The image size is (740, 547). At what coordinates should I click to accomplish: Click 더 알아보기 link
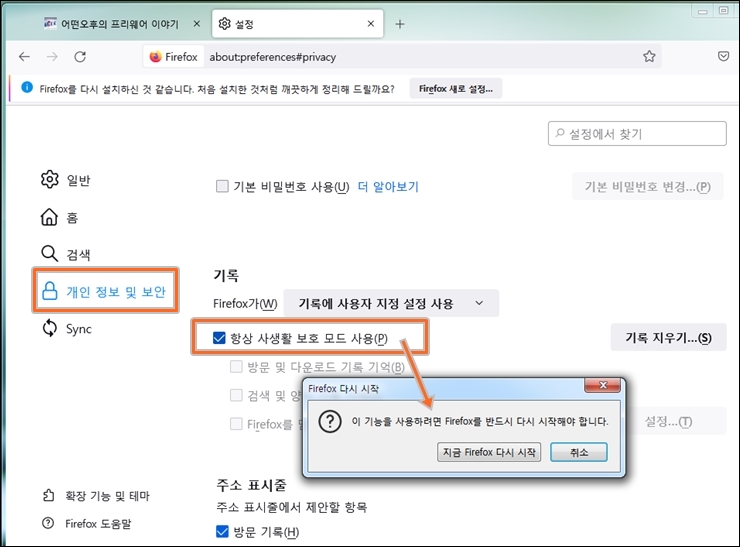(x=388, y=187)
